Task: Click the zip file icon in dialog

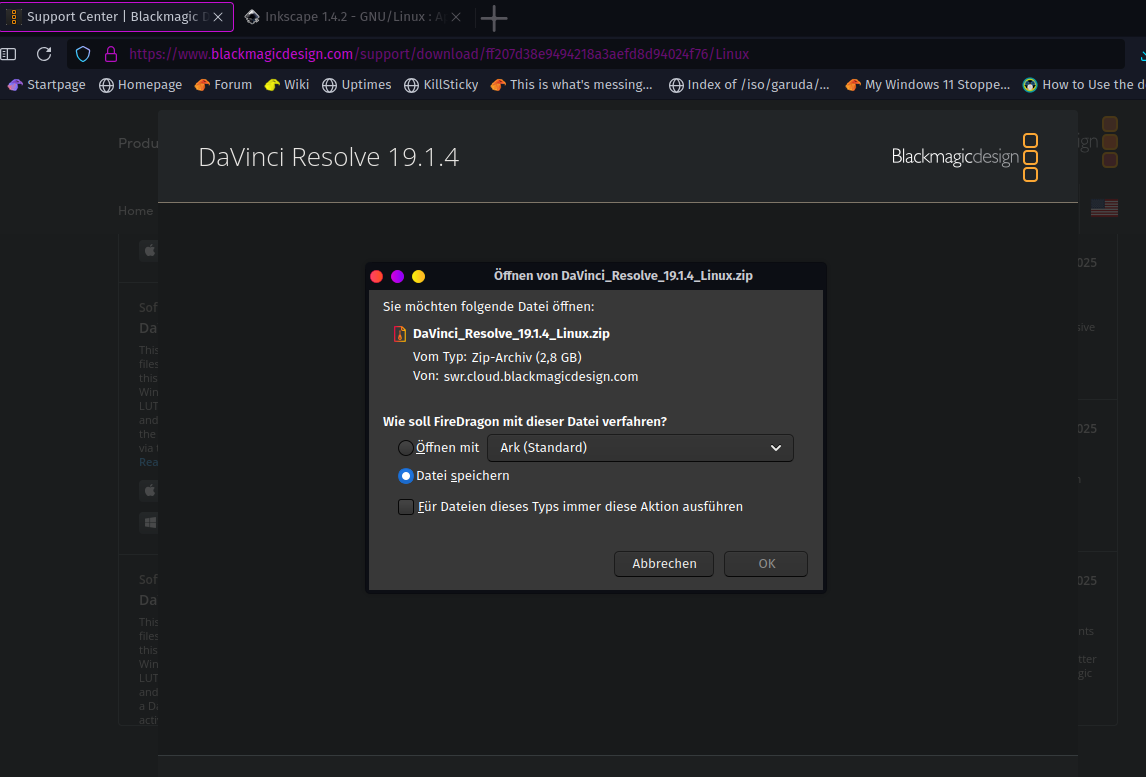Action: pyautogui.click(x=400, y=334)
